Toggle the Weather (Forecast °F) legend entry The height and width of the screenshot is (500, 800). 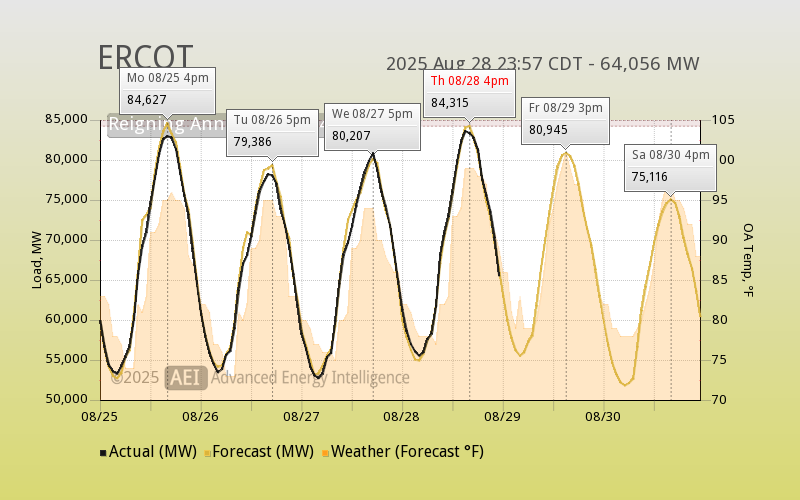click(403, 452)
